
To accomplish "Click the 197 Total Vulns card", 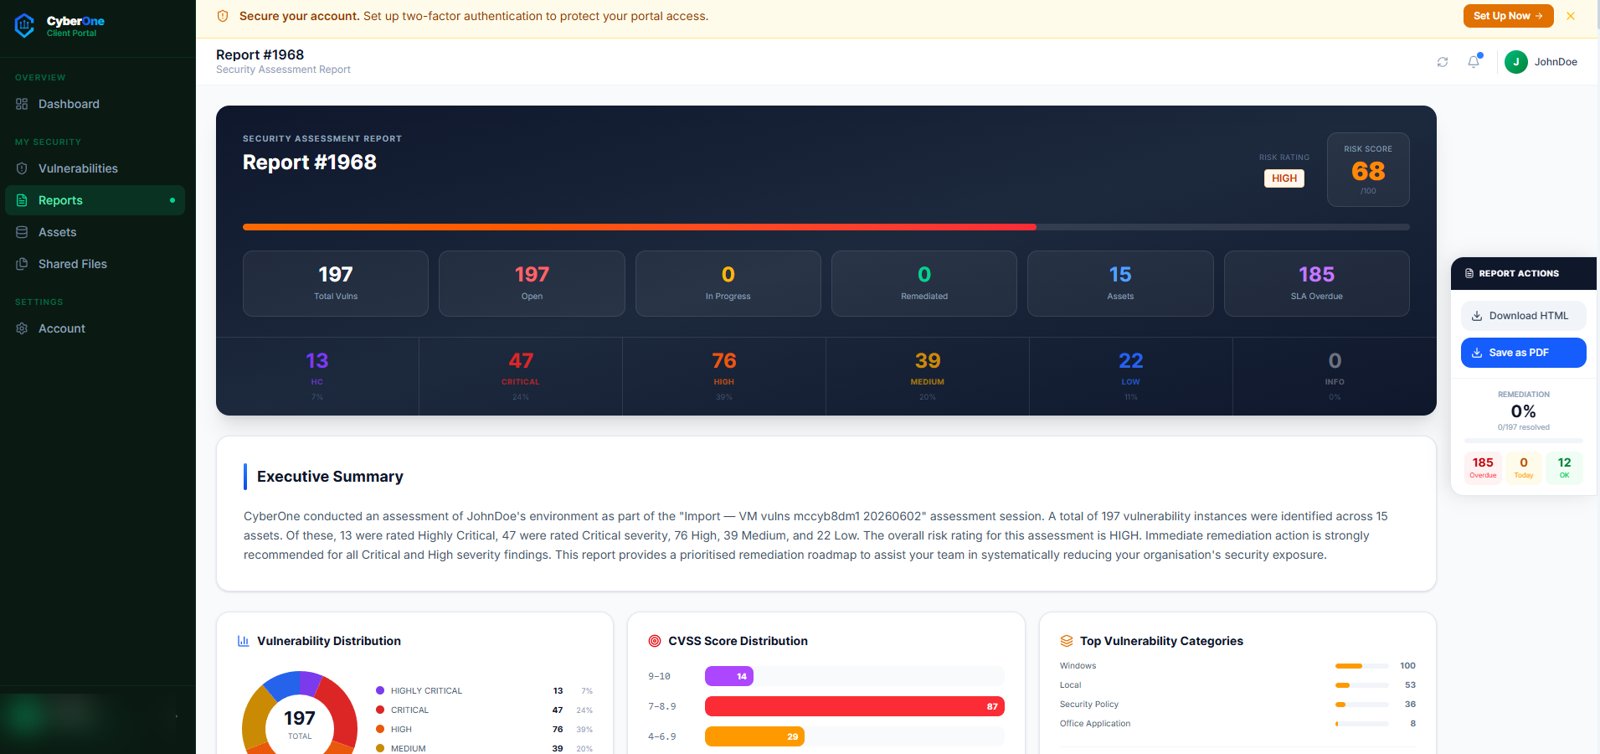I will (336, 284).
